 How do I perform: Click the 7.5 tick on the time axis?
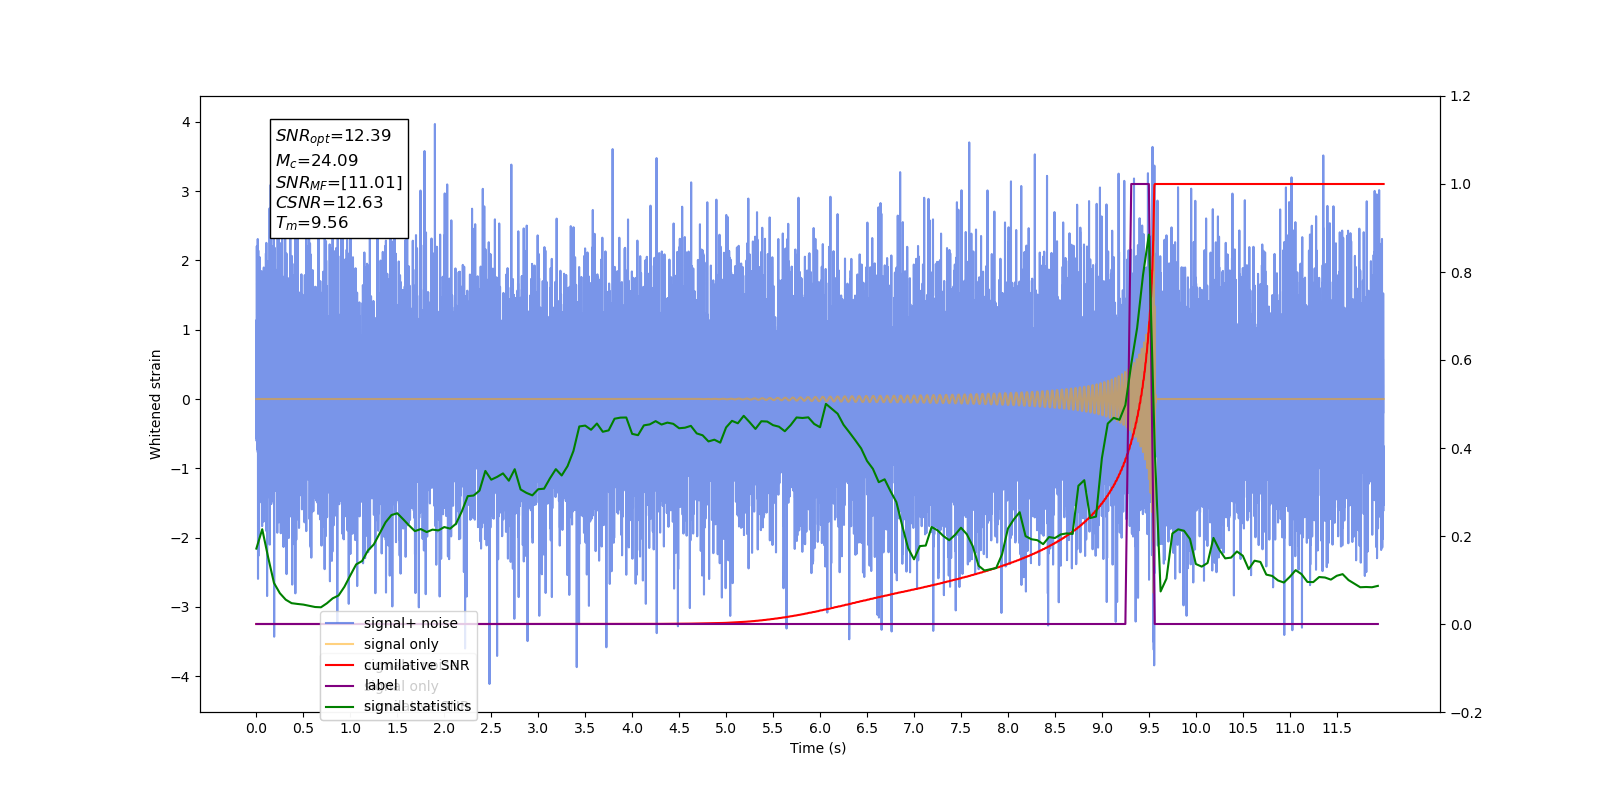click(x=961, y=728)
